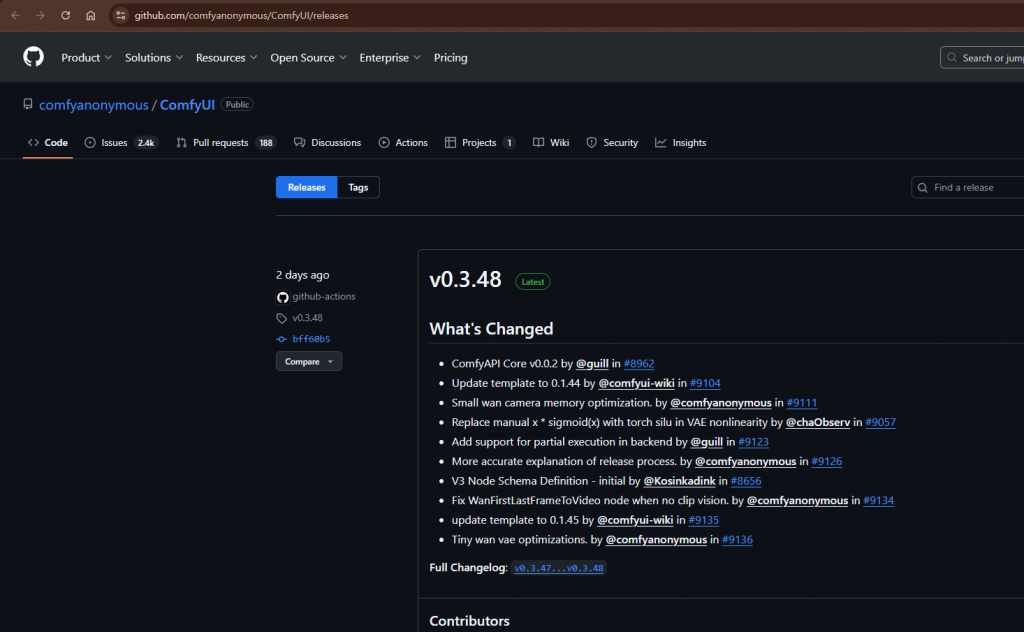
Task: Click the commit icon beside bff60b5
Action: coord(281,339)
